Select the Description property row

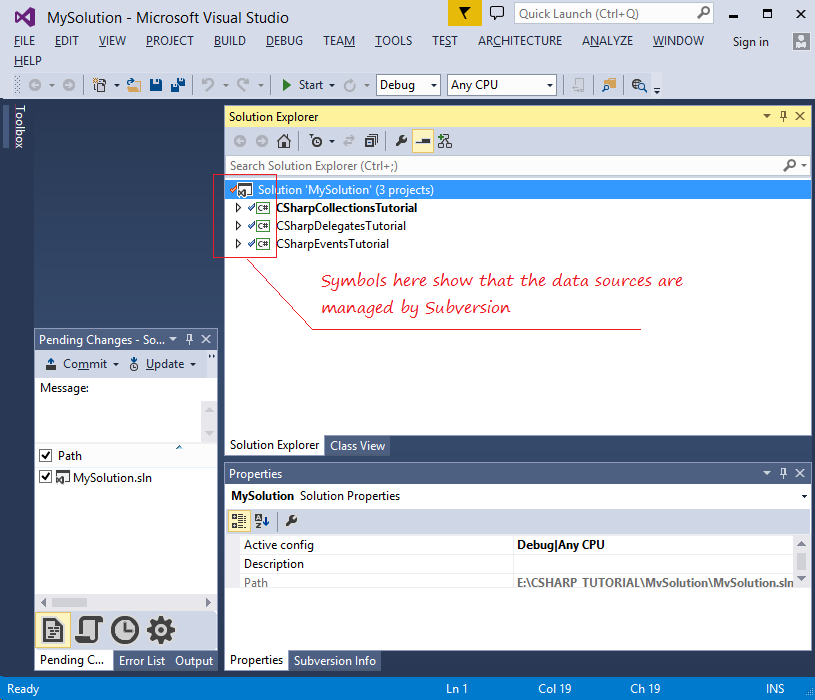(515, 564)
